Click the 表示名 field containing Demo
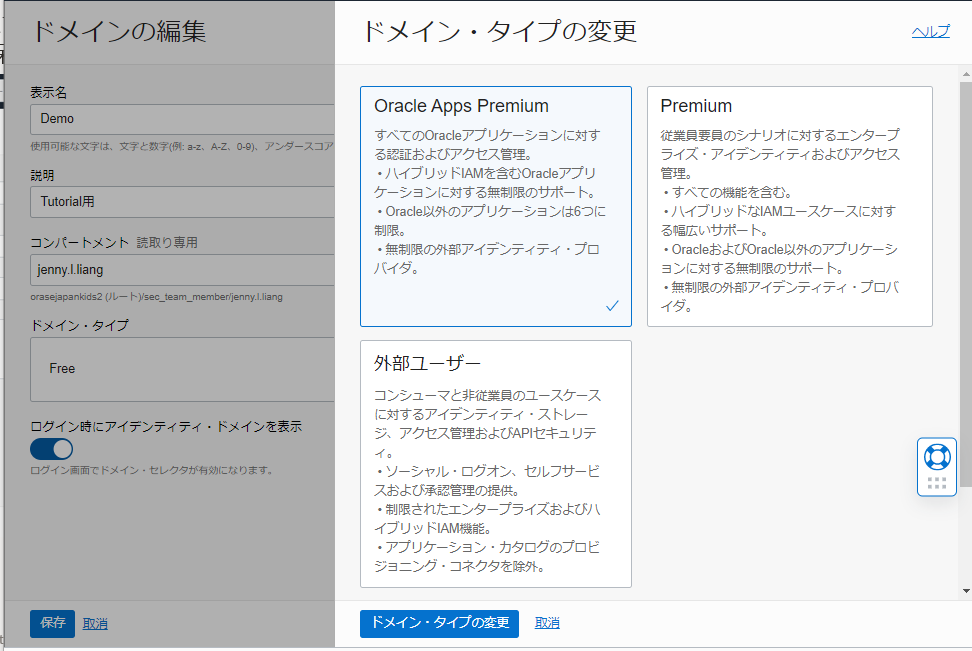Image resolution: width=972 pixels, height=651 pixels. 182,119
